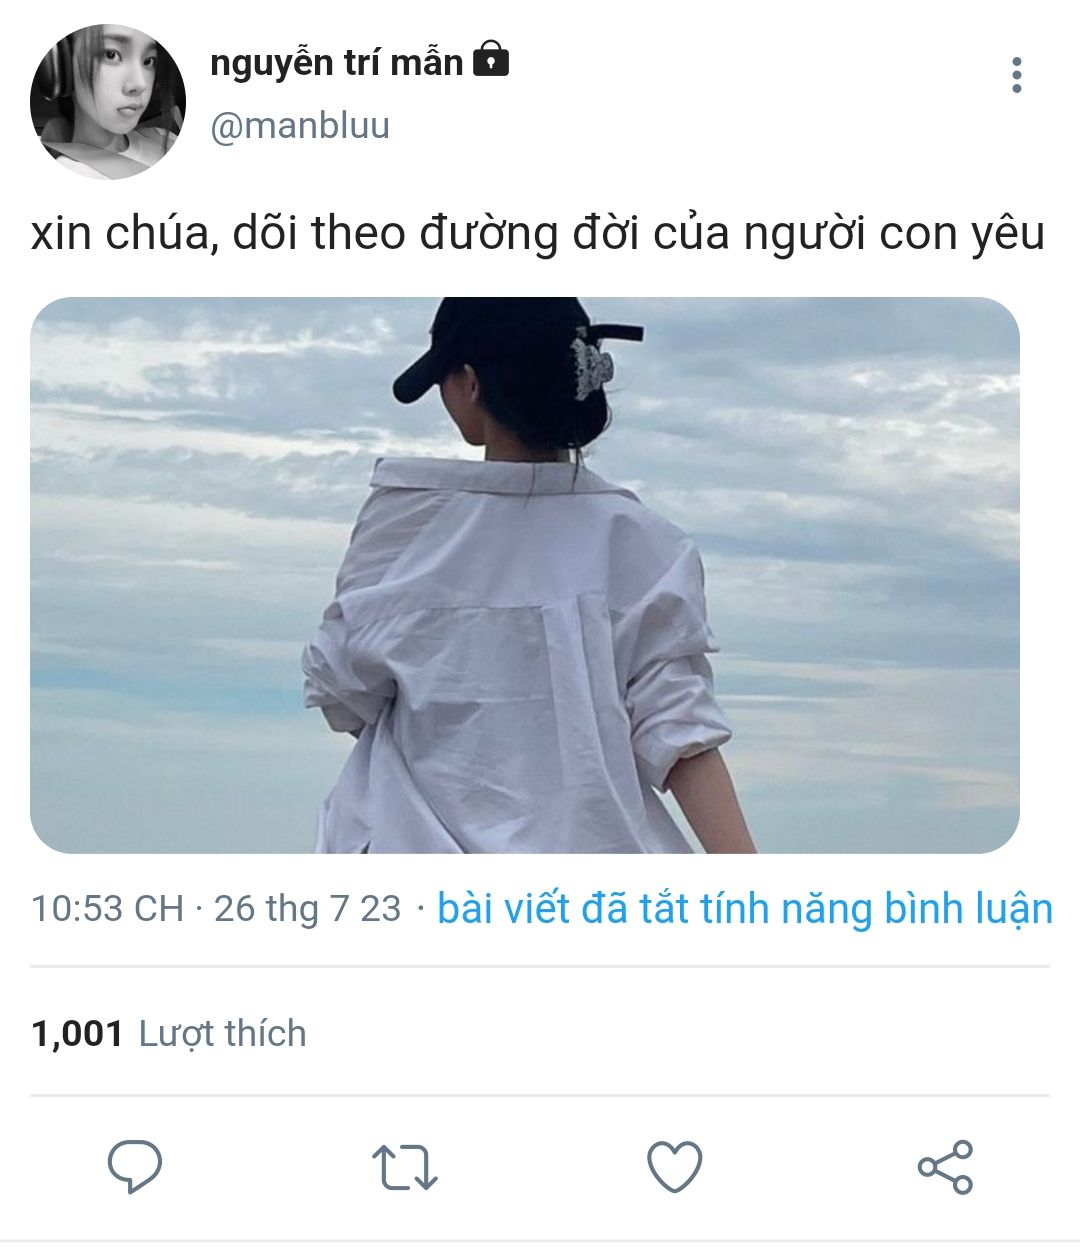Open the share icon options
The image size is (1080, 1259).
click(x=945, y=1166)
